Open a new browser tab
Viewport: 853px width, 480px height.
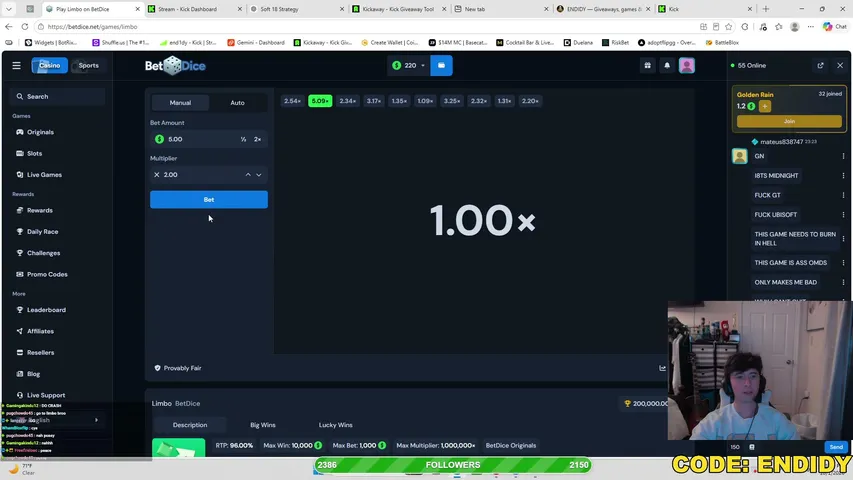(x=766, y=9)
